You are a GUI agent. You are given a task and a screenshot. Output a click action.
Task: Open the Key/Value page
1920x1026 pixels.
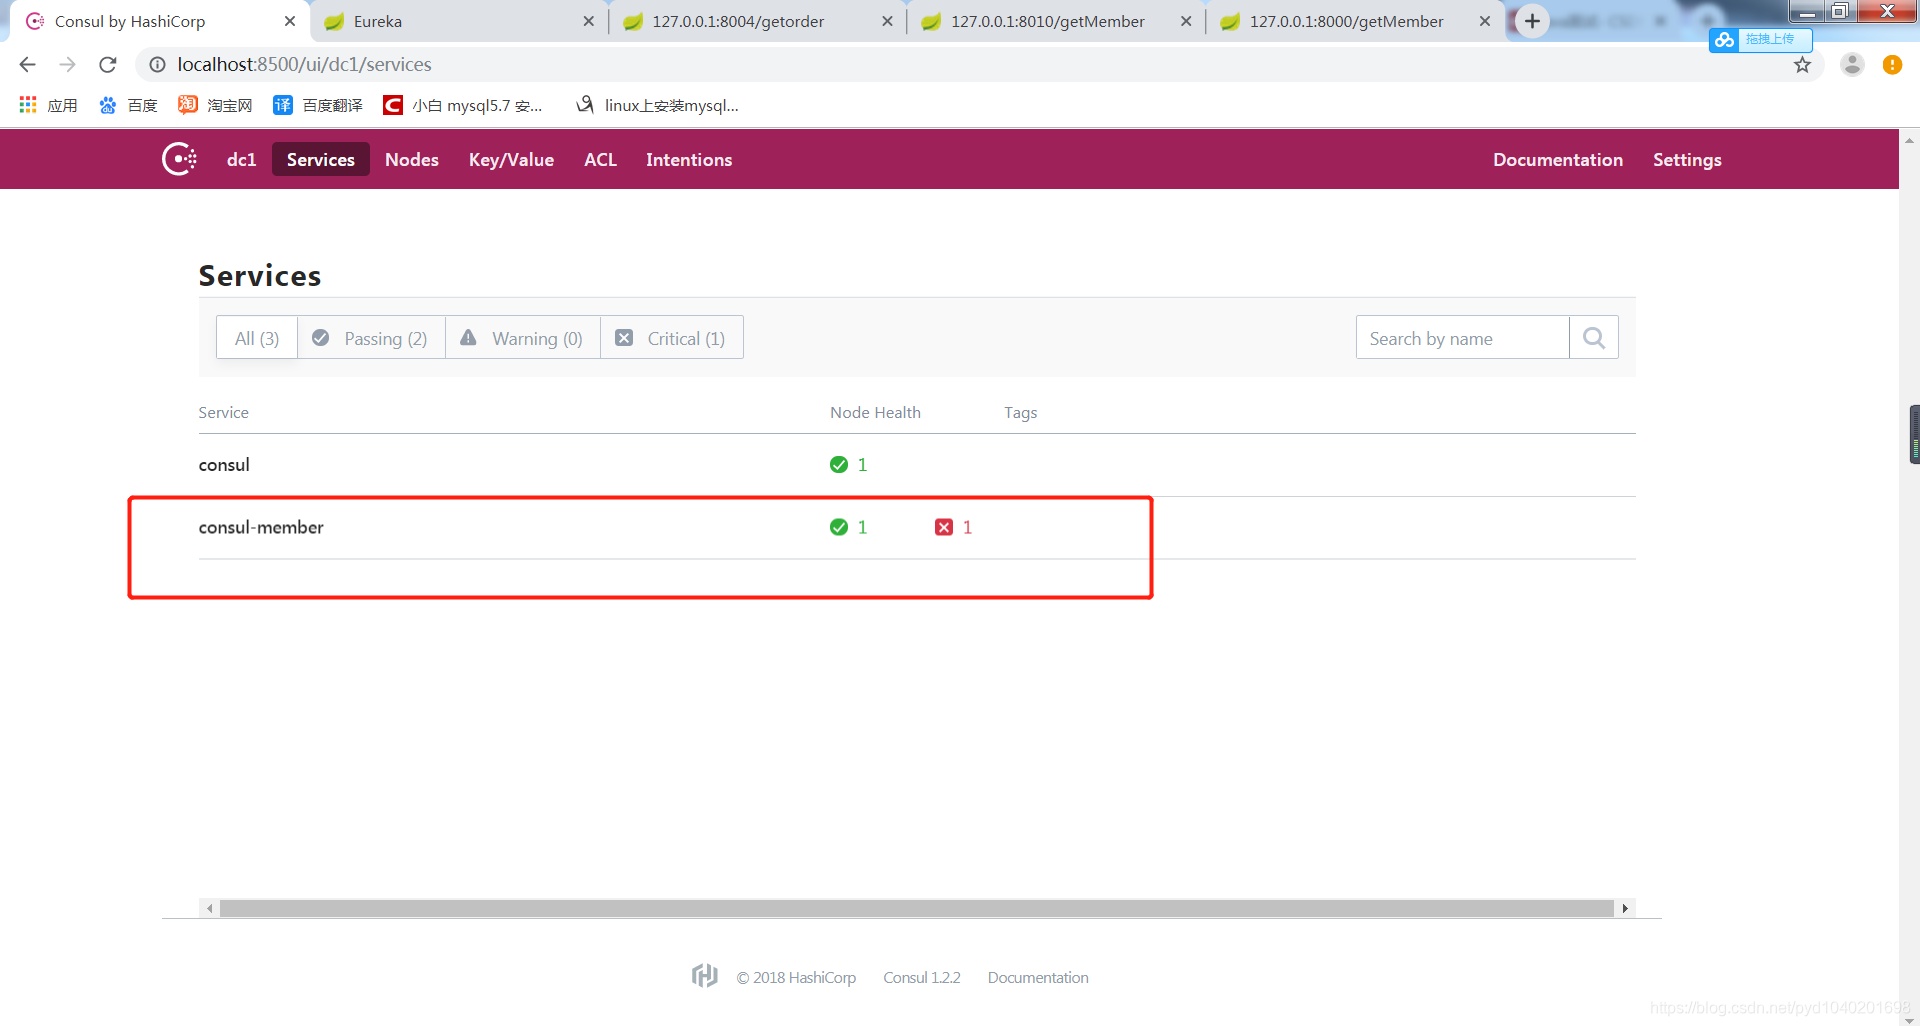point(511,160)
